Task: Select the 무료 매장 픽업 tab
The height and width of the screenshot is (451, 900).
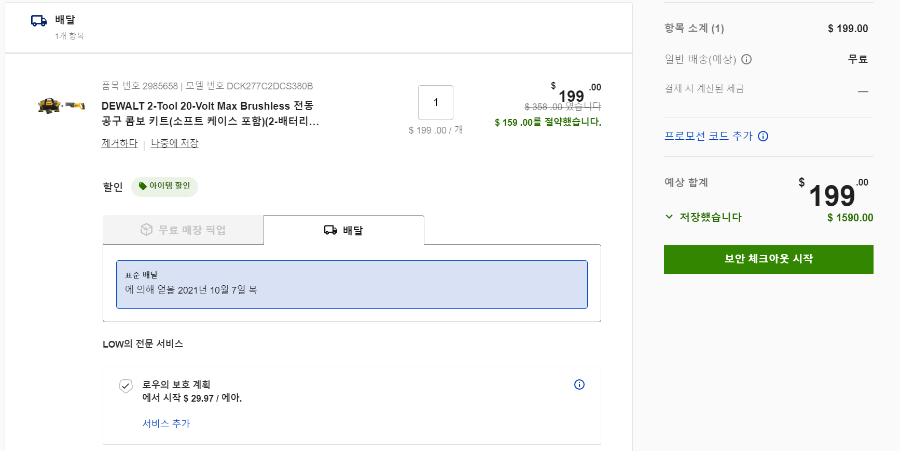Action: 183,230
